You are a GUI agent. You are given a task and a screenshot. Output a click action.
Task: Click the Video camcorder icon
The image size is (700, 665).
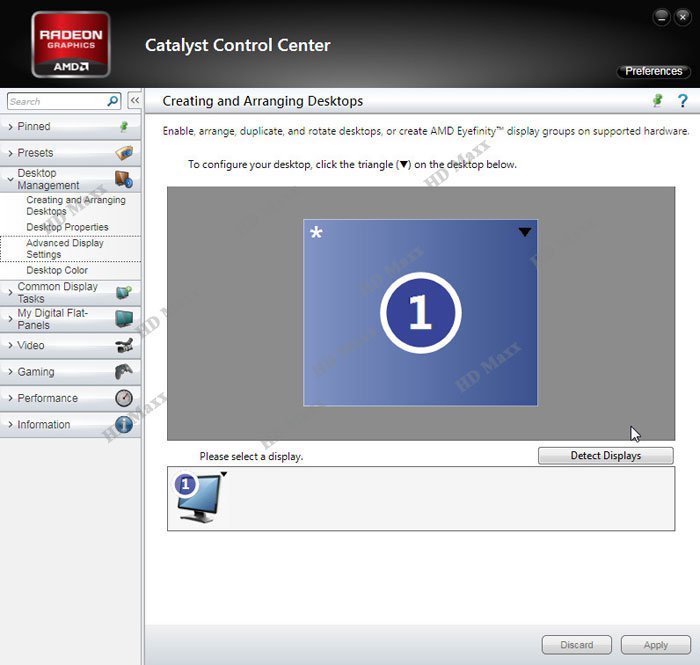[x=124, y=345]
